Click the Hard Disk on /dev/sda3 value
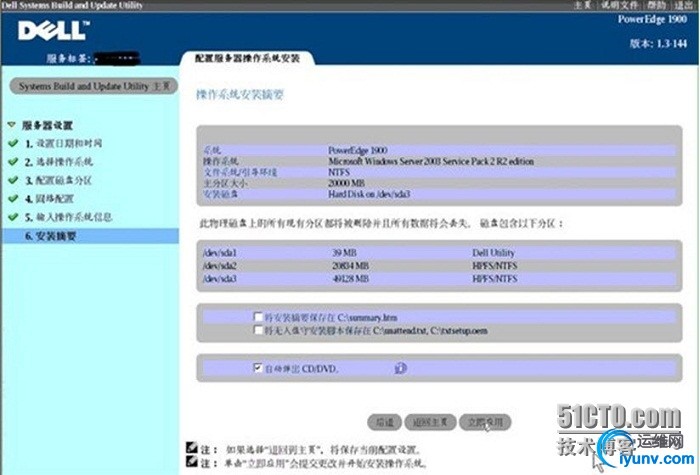 (x=369, y=194)
